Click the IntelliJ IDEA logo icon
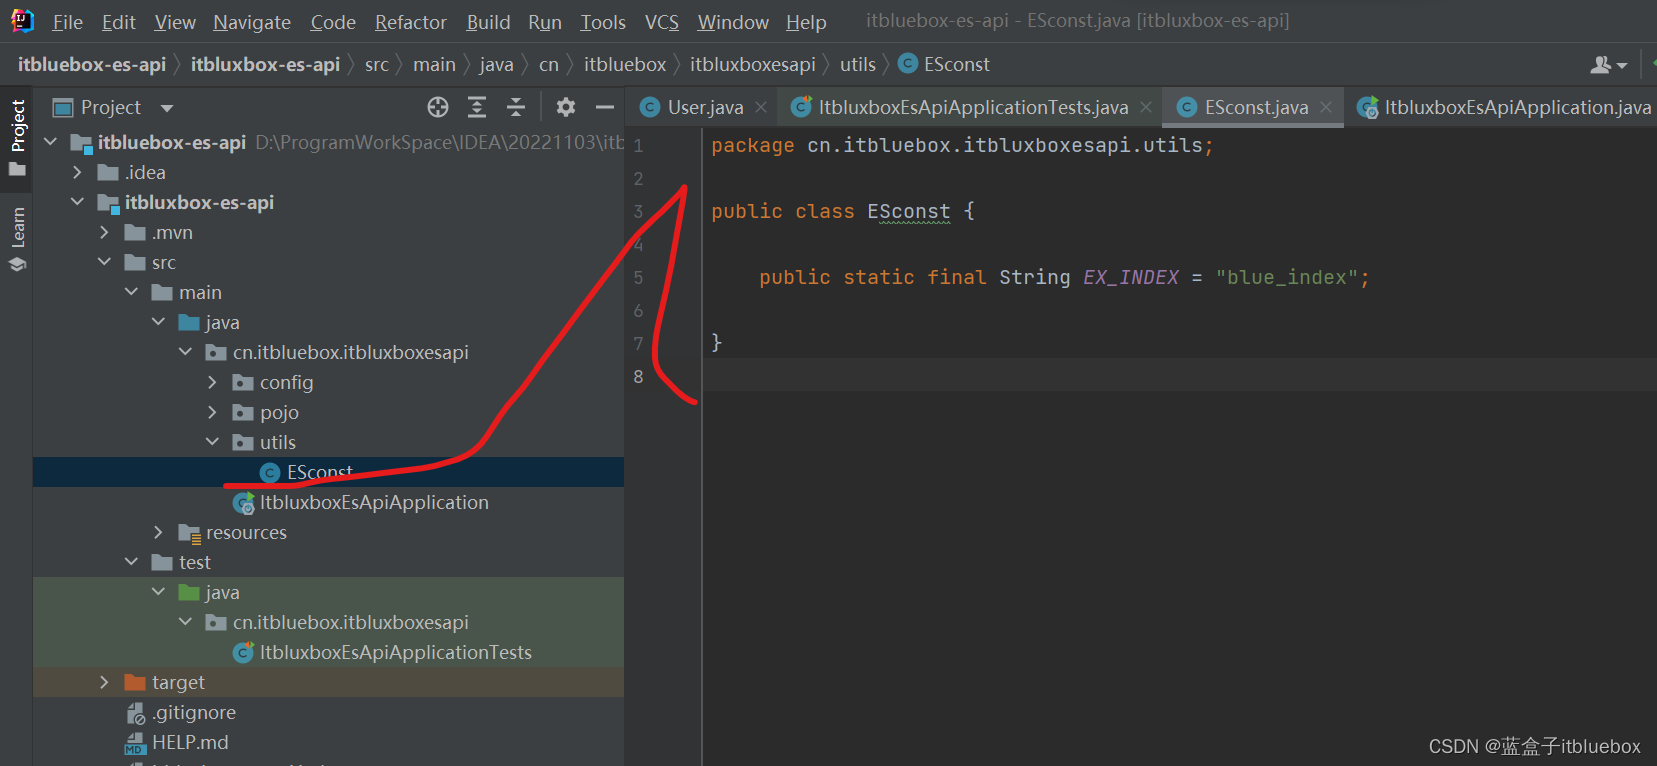This screenshot has width=1657, height=766. (x=22, y=21)
